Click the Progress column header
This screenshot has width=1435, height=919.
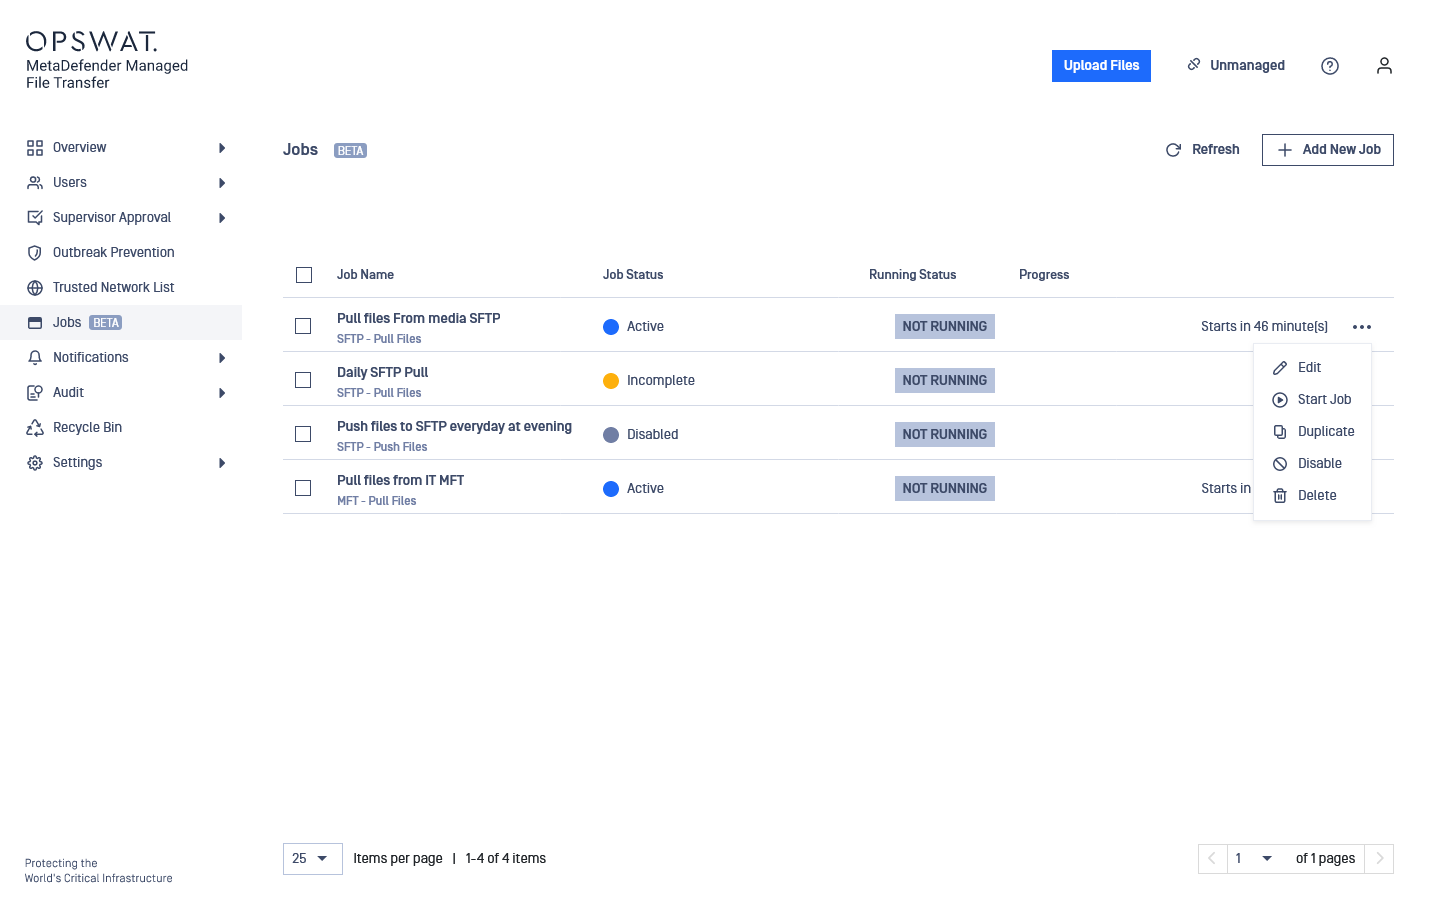click(x=1044, y=275)
